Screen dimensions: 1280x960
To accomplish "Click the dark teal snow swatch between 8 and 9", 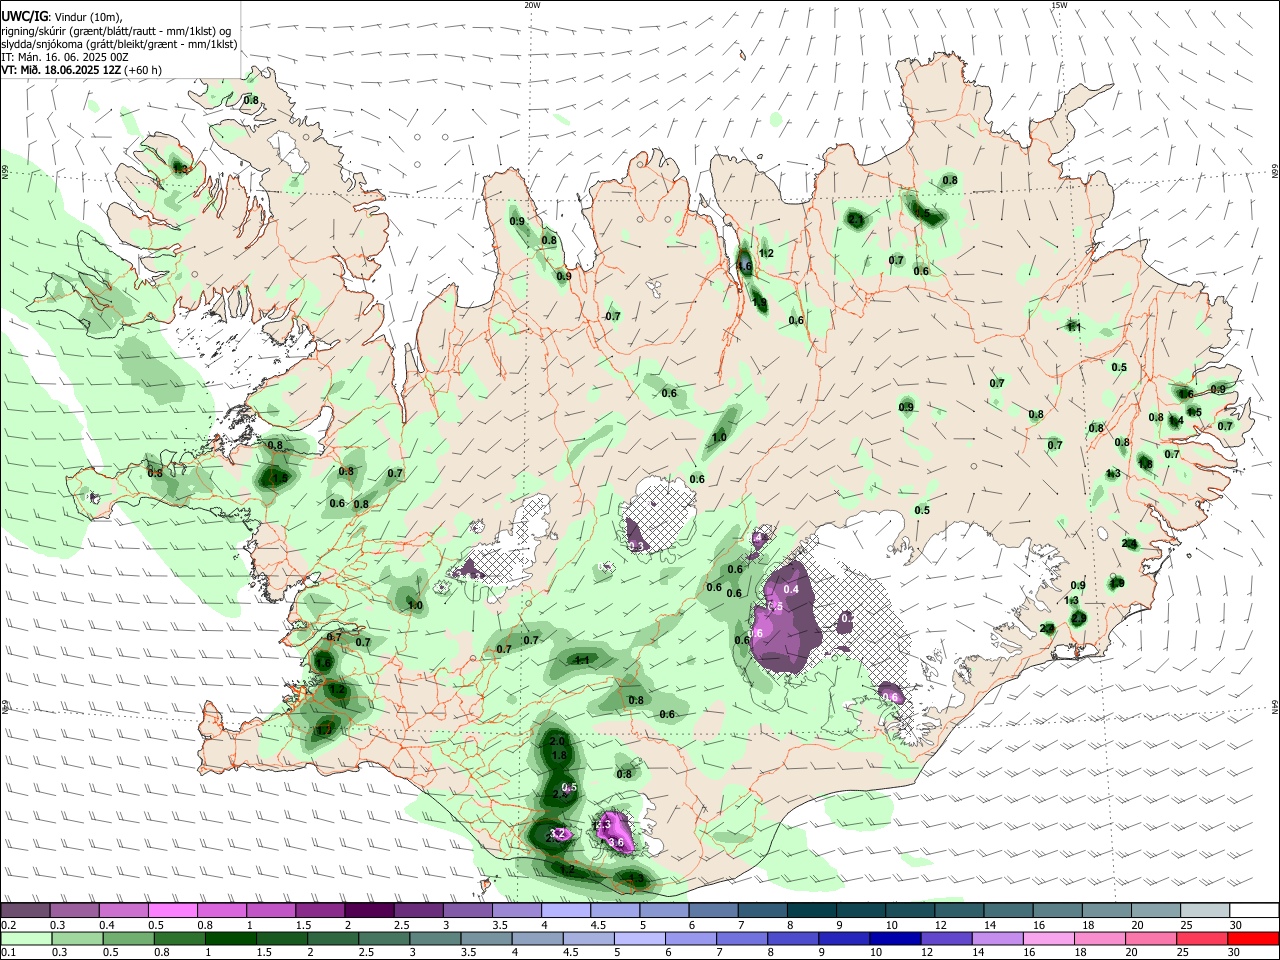I will (812, 911).
